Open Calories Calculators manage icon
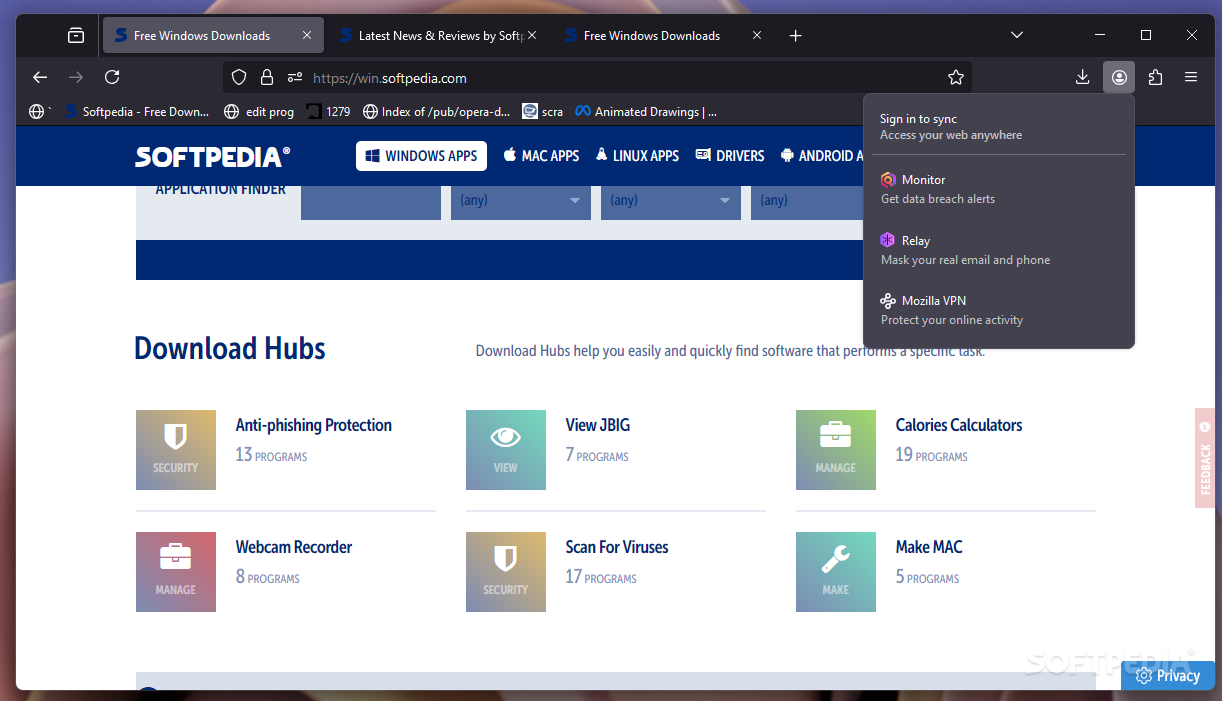1222x701 pixels. pos(836,450)
